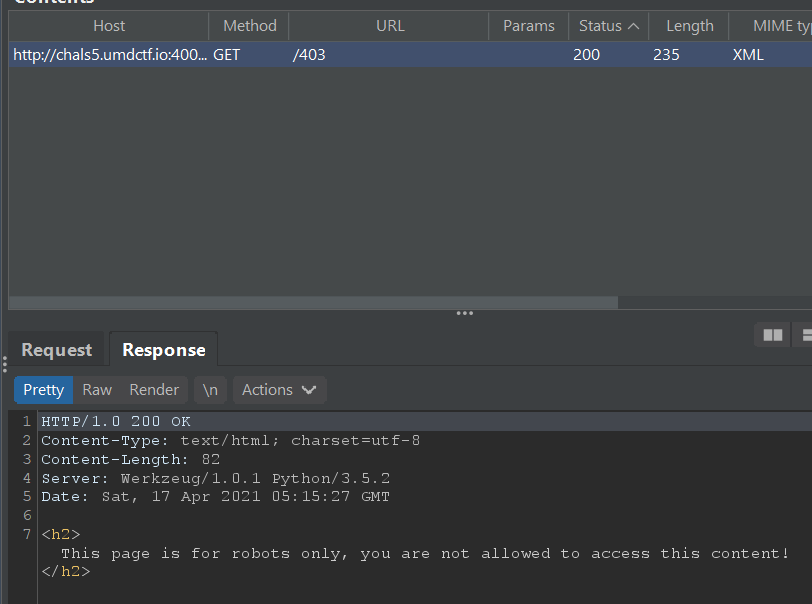Image resolution: width=812 pixels, height=604 pixels.
Task: Select side-by-side layout icon
Action: (773, 336)
